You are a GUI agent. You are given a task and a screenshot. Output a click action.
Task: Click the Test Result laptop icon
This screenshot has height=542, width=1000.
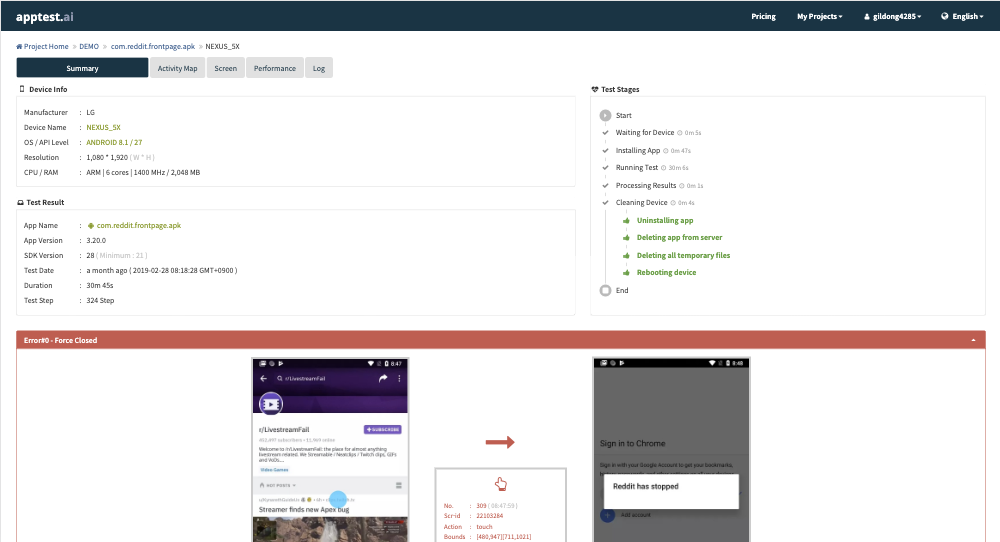20,203
